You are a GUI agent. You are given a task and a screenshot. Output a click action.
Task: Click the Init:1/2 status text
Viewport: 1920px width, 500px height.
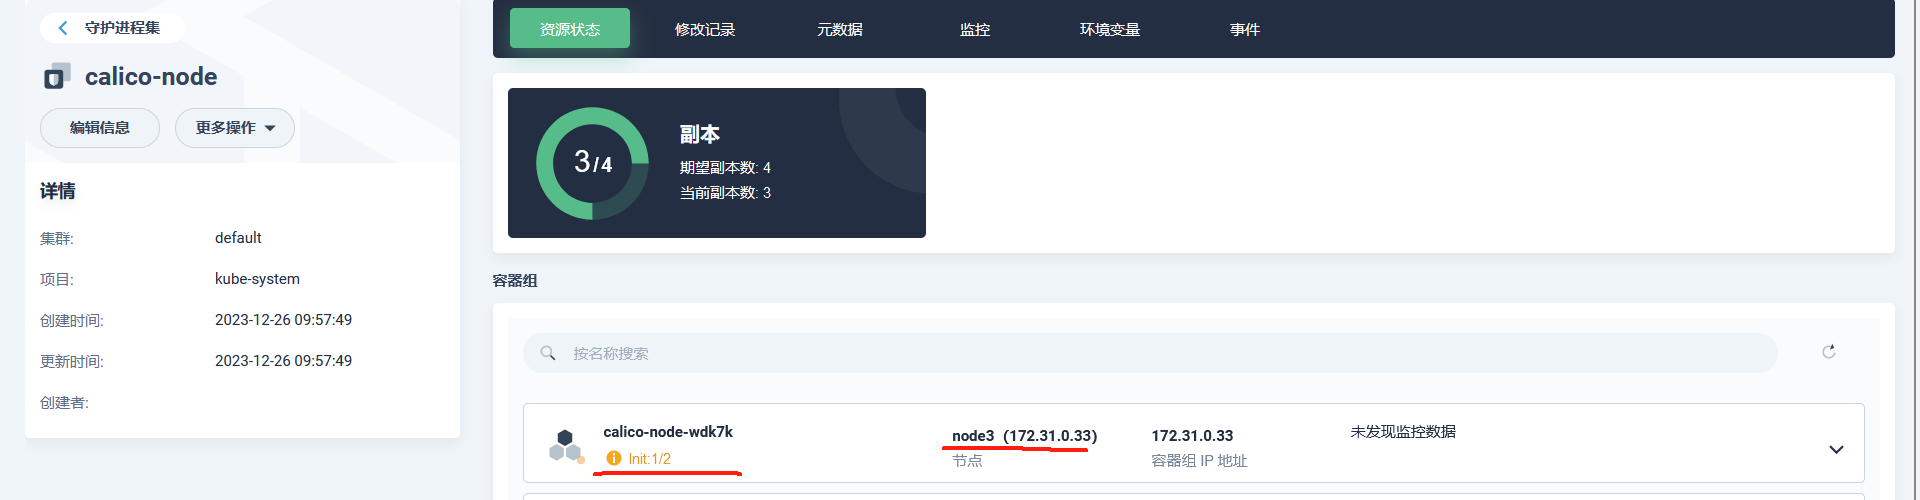[x=650, y=459]
